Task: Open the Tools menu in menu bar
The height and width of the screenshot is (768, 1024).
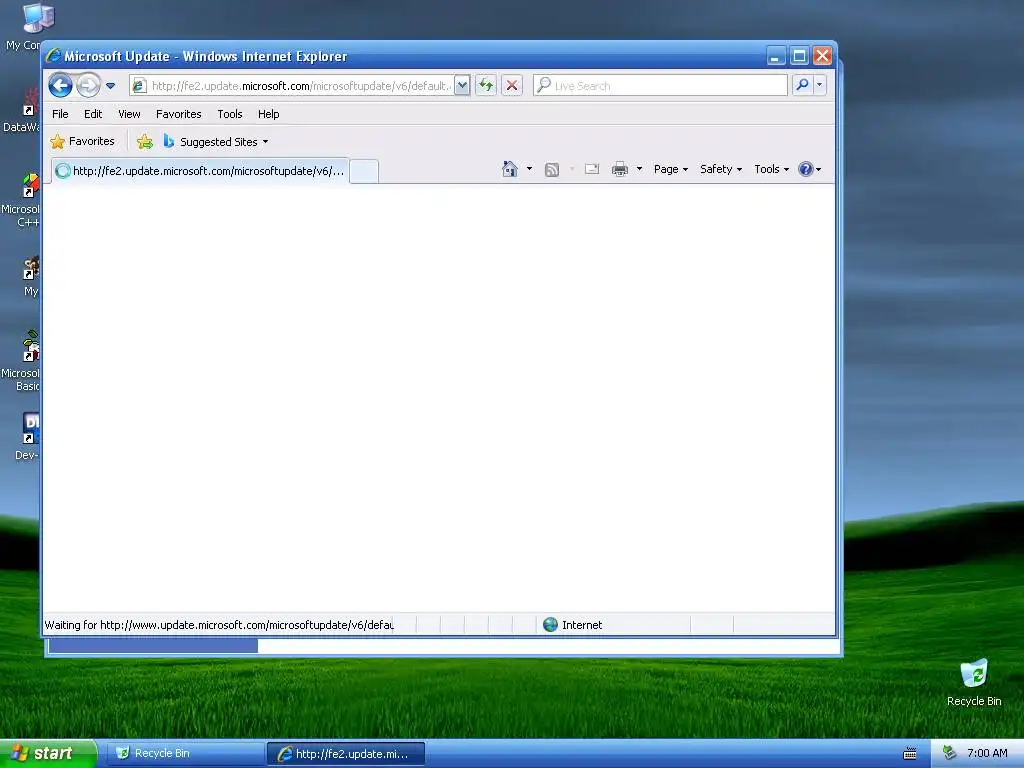Action: click(230, 114)
